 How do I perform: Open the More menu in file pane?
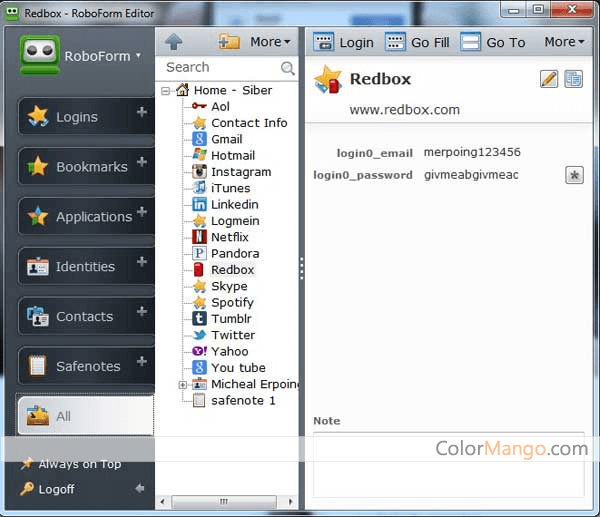(270, 42)
